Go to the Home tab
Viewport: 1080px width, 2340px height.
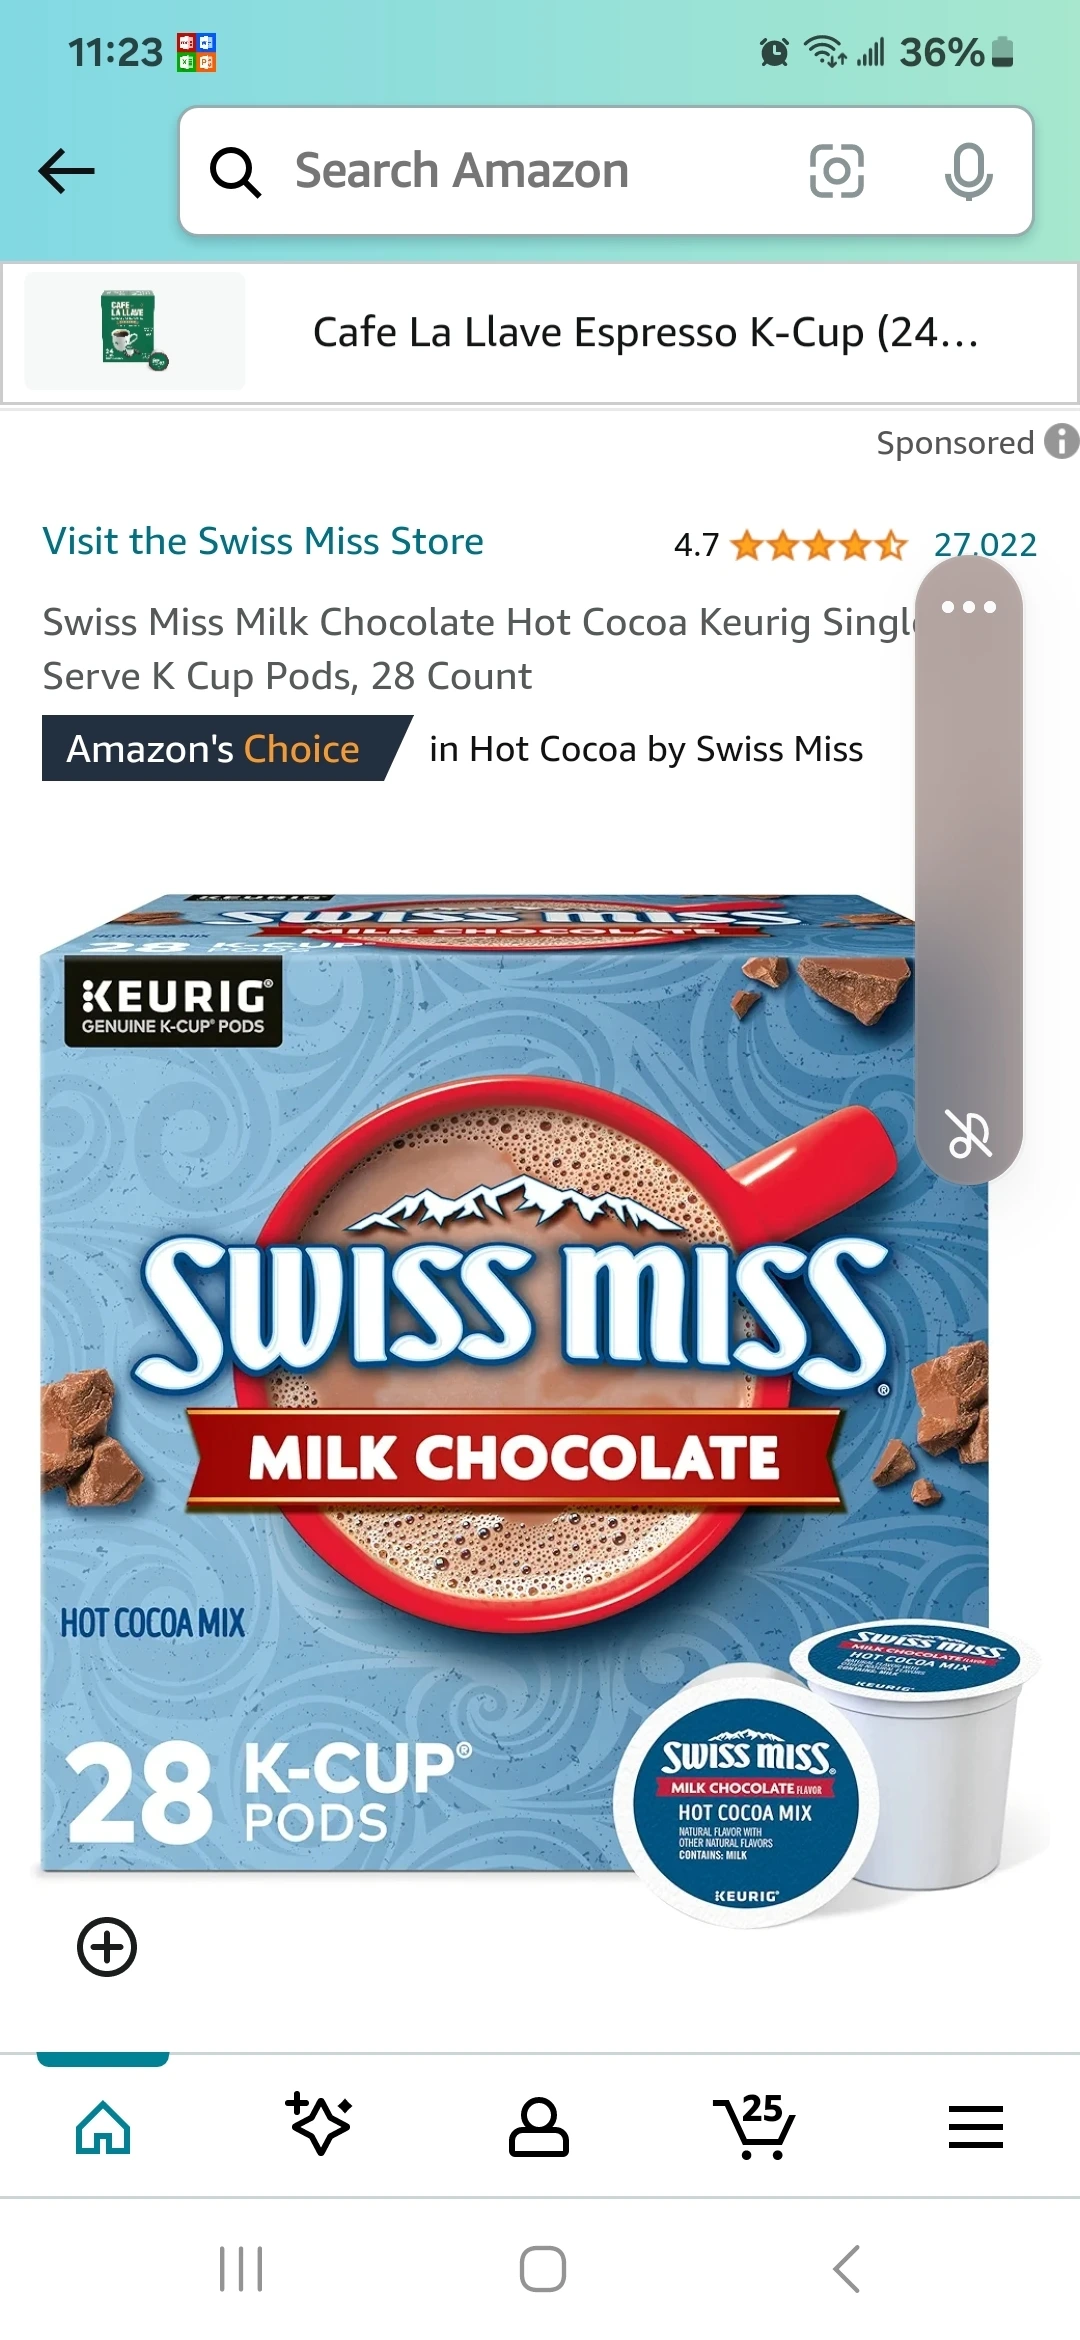(103, 2126)
